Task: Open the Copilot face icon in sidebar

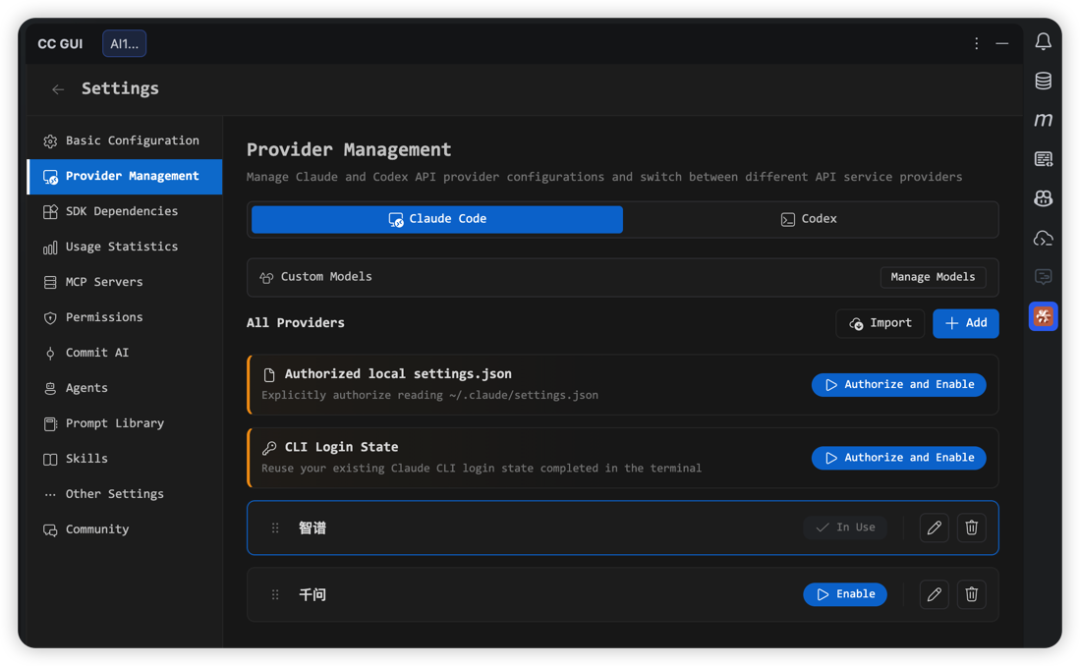Action: 1043,198
